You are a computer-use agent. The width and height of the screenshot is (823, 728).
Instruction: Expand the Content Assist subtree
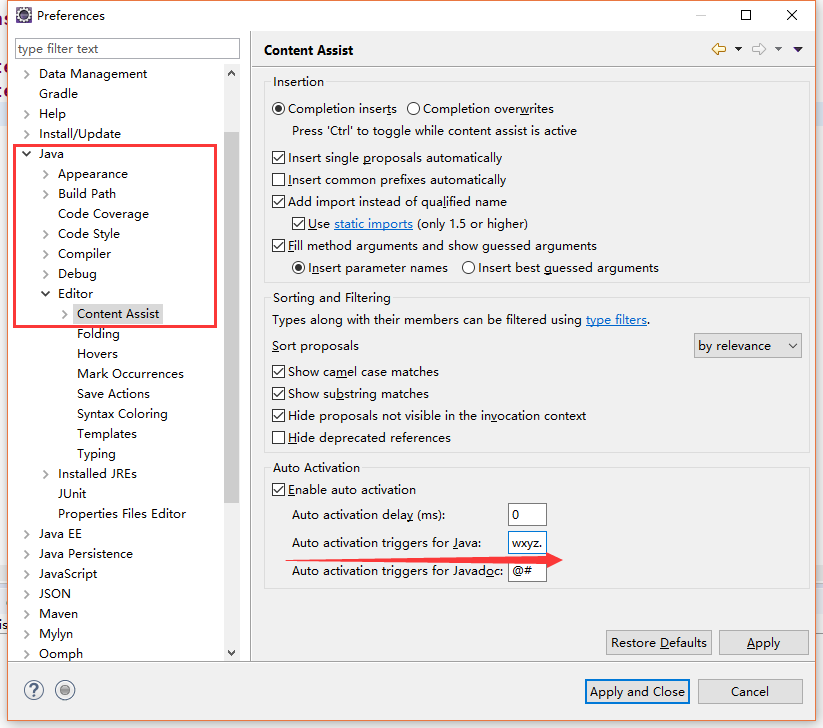[65, 314]
